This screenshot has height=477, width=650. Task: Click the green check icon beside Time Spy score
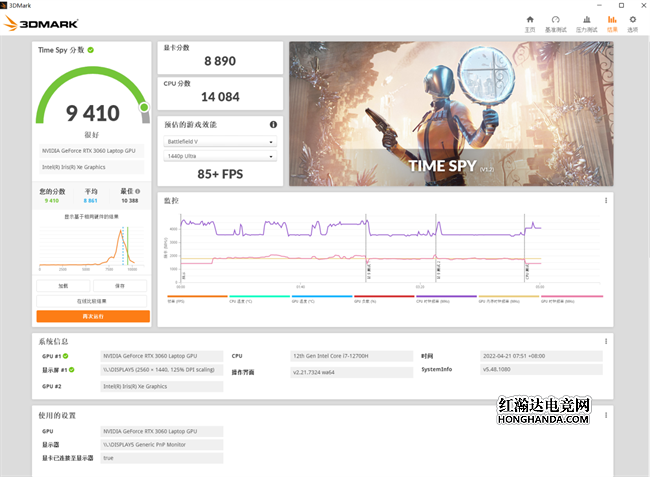coord(91,49)
